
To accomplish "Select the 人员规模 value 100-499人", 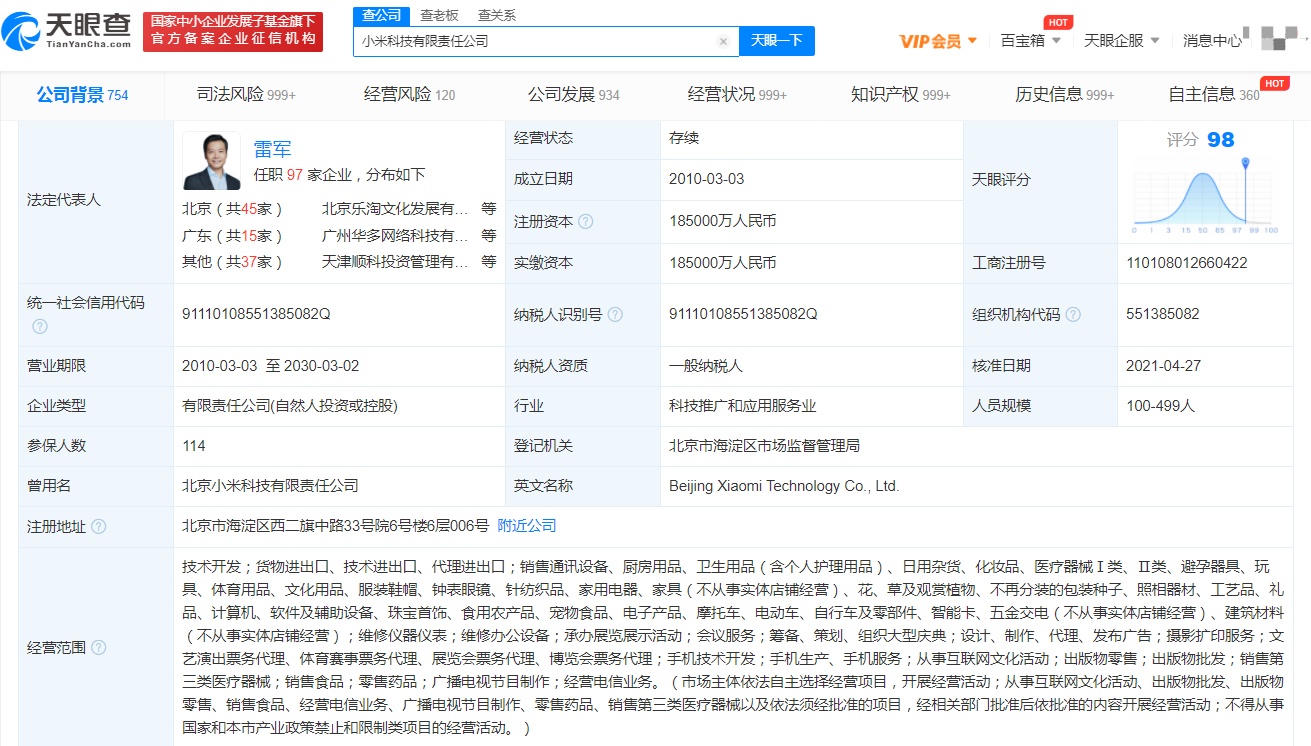I will tap(1160, 406).
